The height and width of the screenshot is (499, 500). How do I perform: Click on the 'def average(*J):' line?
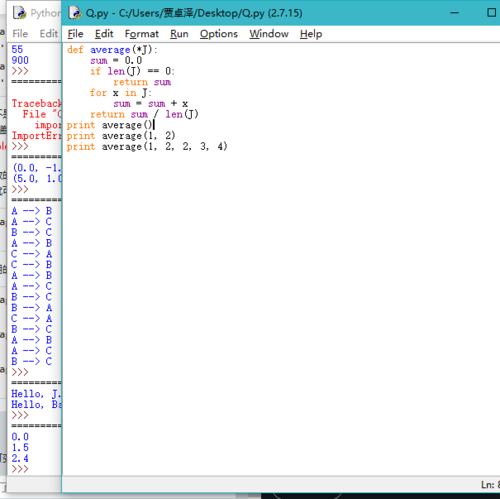point(112,50)
